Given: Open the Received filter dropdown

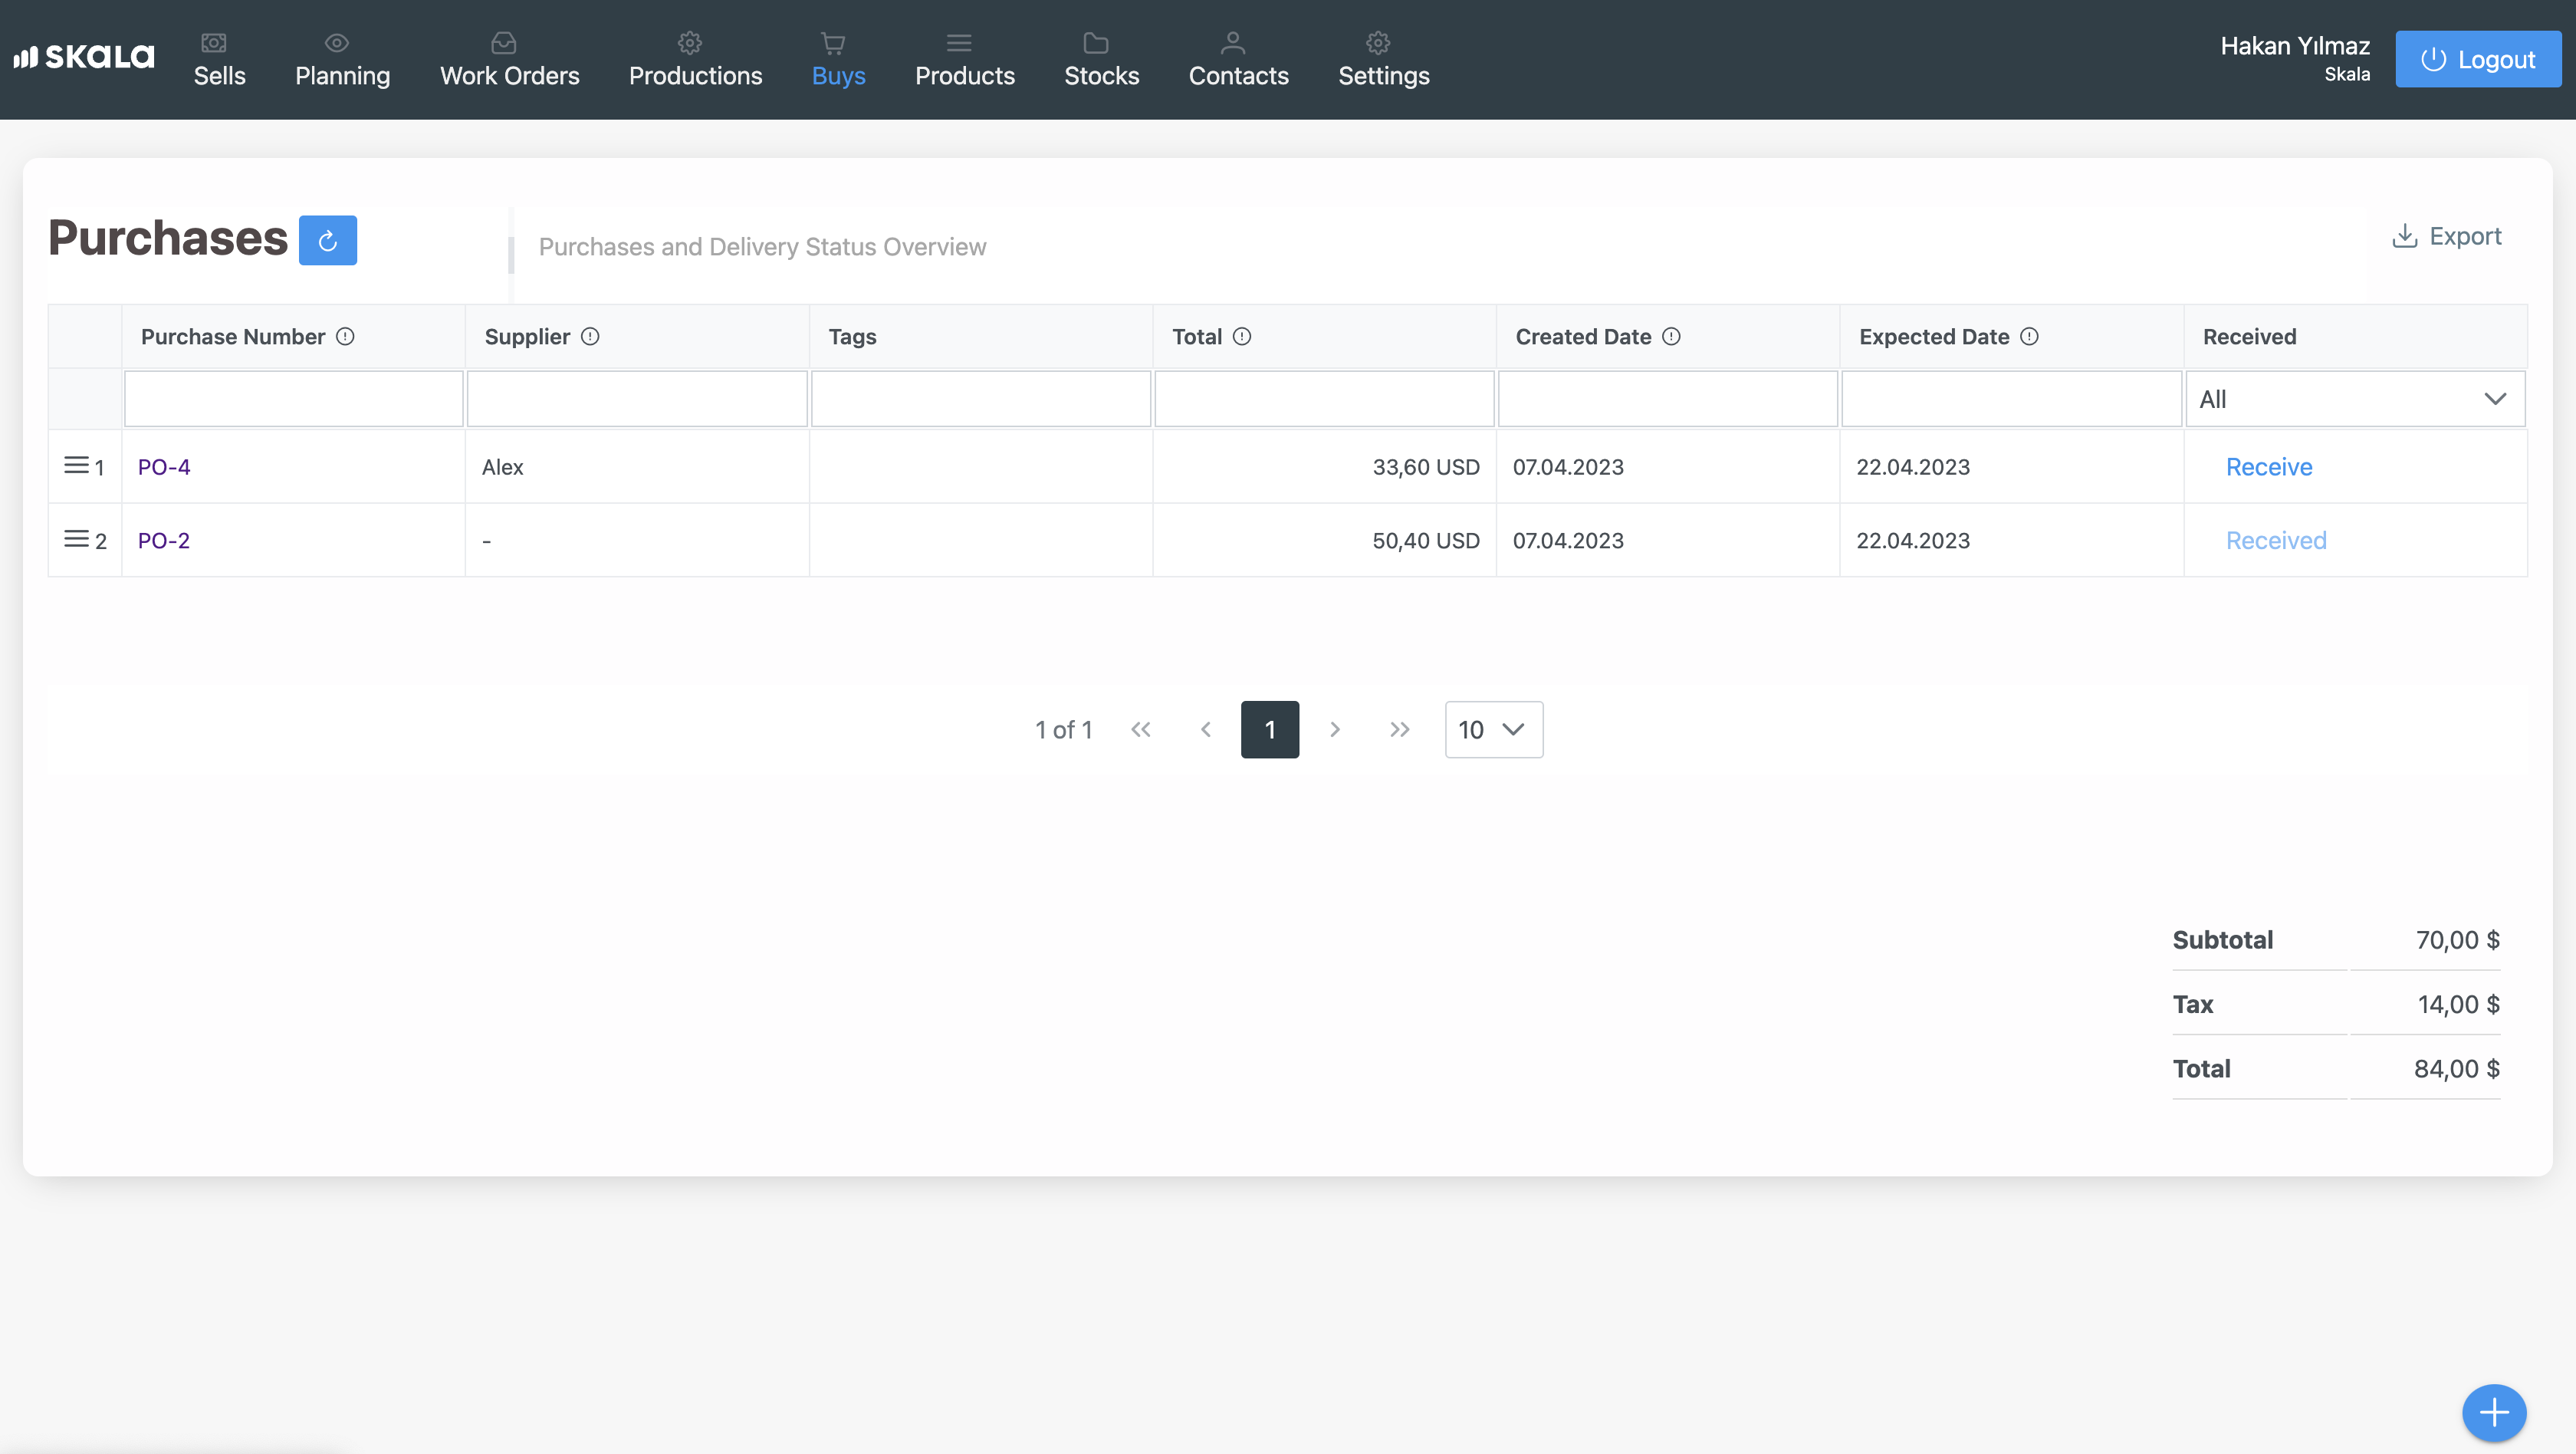Looking at the screenshot, I should (x=2355, y=398).
